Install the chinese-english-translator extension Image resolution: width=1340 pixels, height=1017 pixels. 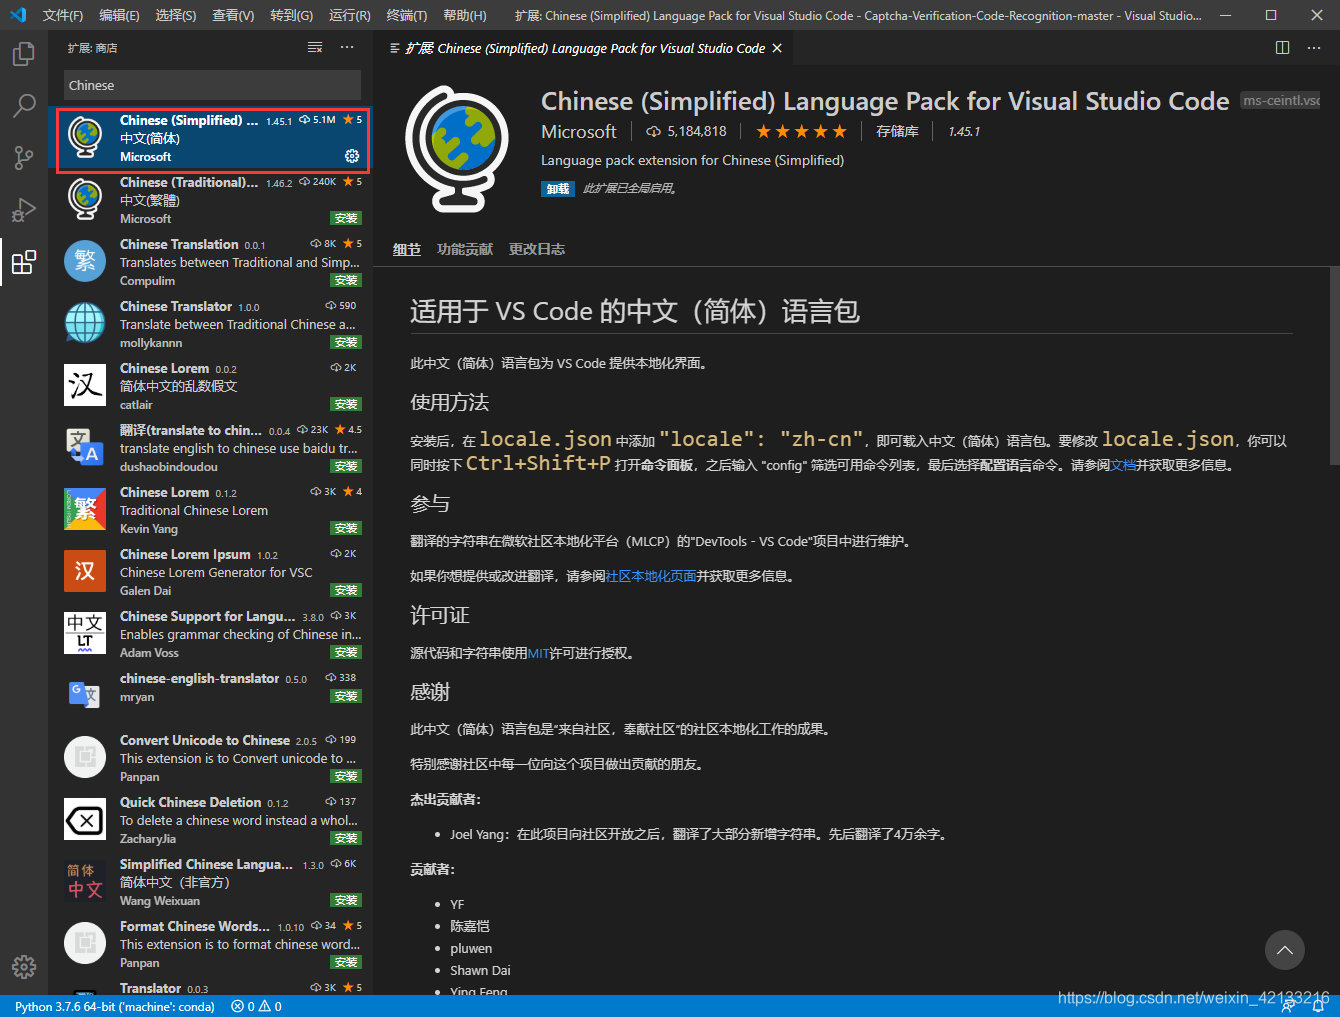346,696
